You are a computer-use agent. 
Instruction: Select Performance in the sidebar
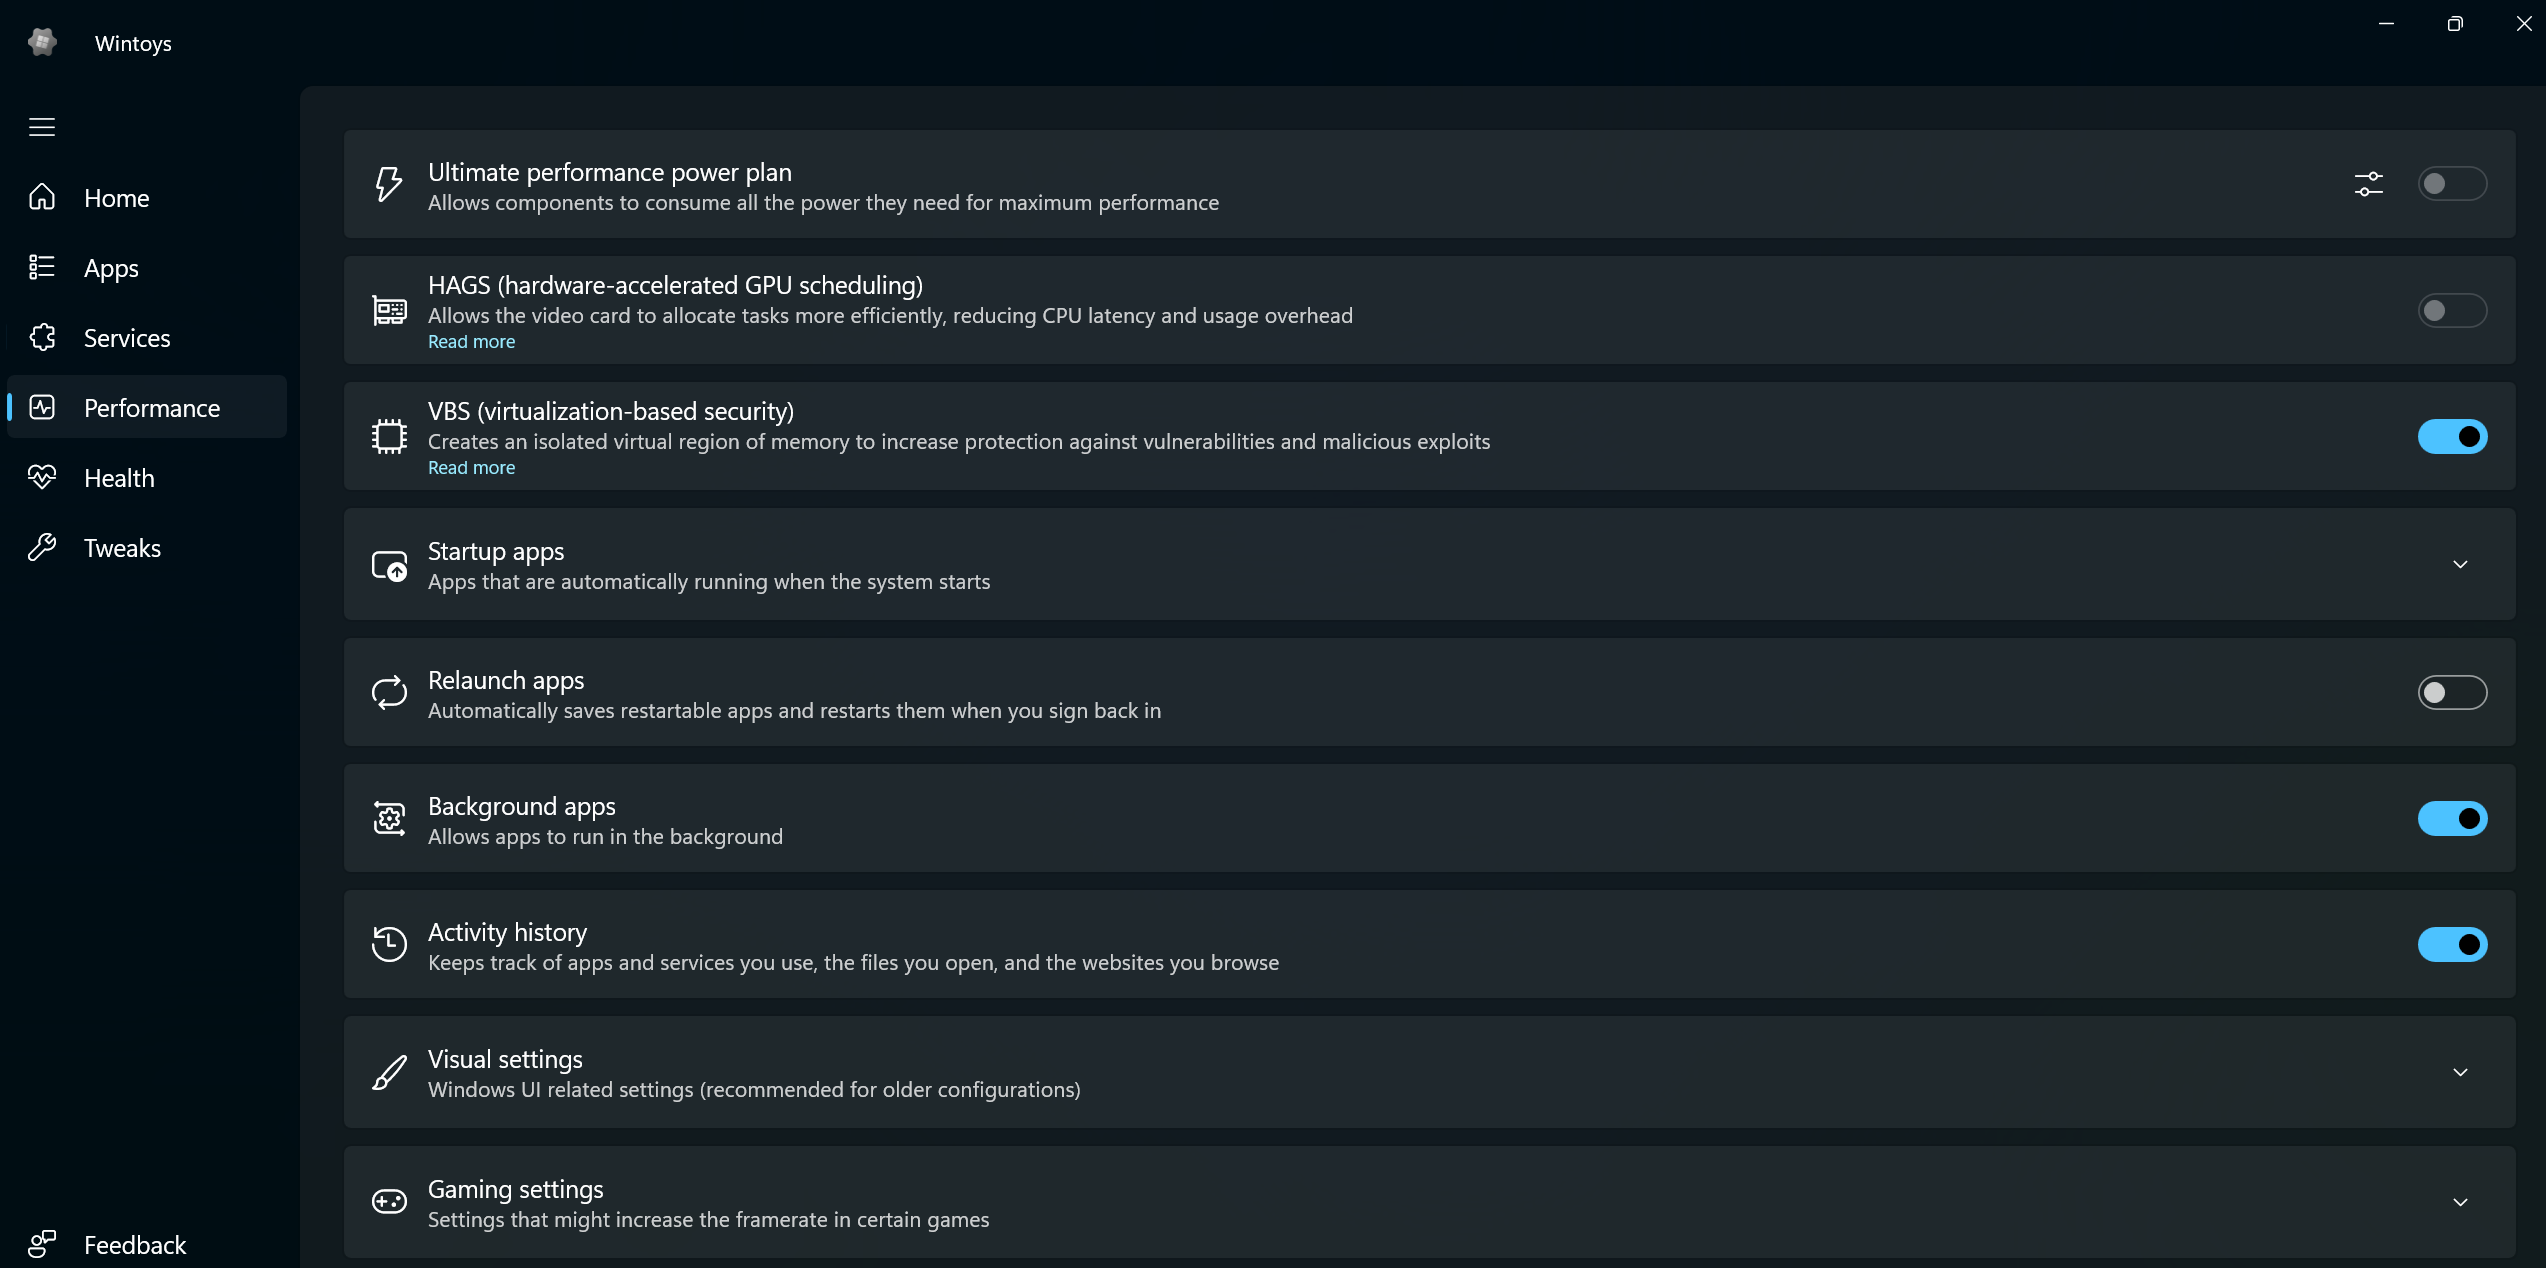point(147,407)
